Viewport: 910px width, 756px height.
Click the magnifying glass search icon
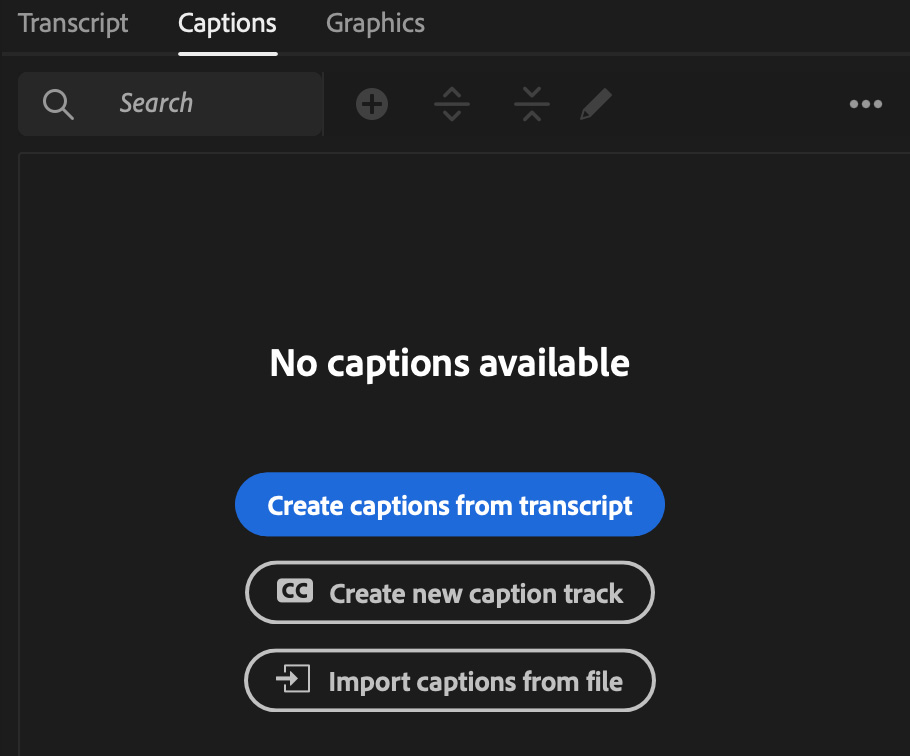58,104
